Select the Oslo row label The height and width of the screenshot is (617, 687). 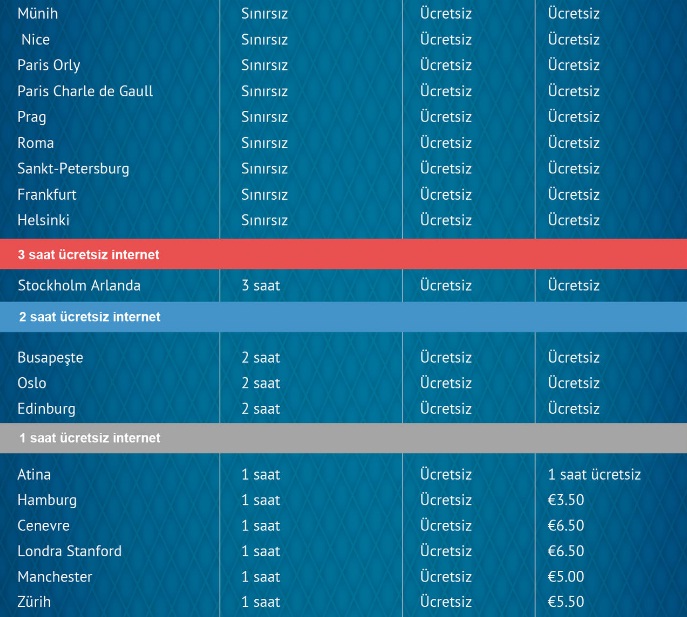(32, 383)
